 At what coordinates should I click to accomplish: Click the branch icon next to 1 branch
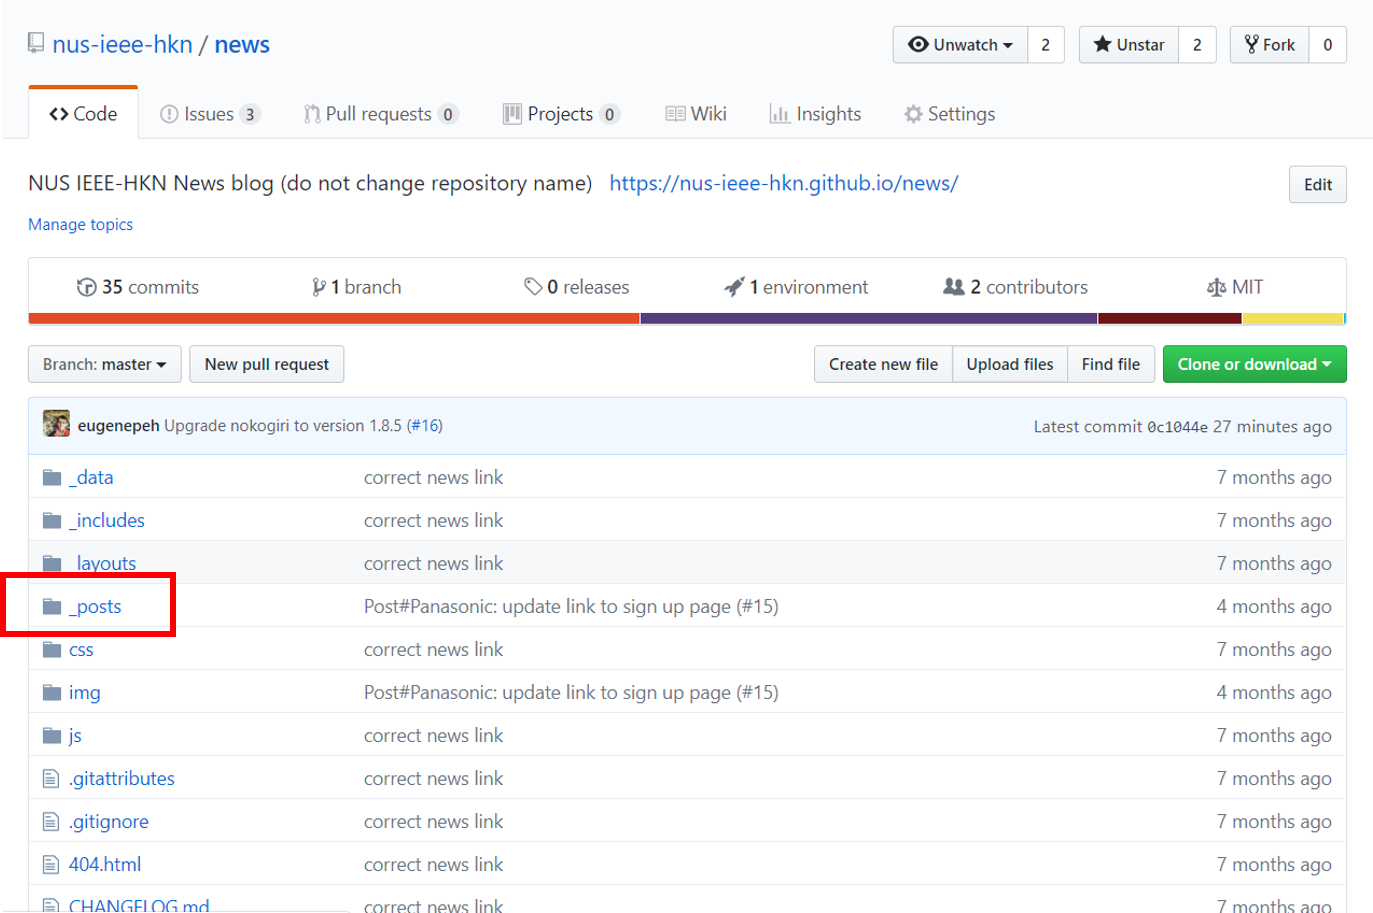[319, 287]
